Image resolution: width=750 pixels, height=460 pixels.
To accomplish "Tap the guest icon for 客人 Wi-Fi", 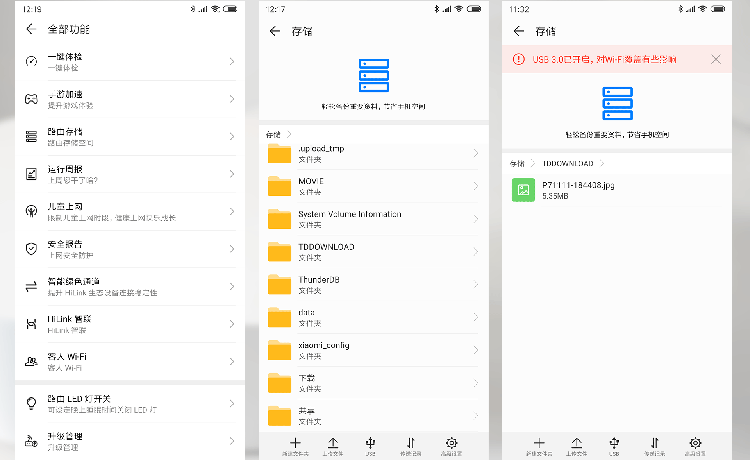I will point(31,361).
